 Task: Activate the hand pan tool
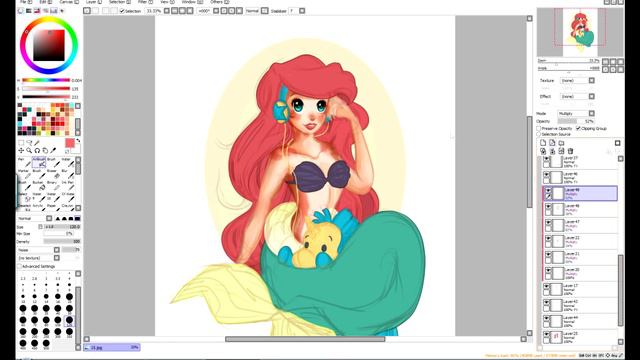[x=45, y=151]
